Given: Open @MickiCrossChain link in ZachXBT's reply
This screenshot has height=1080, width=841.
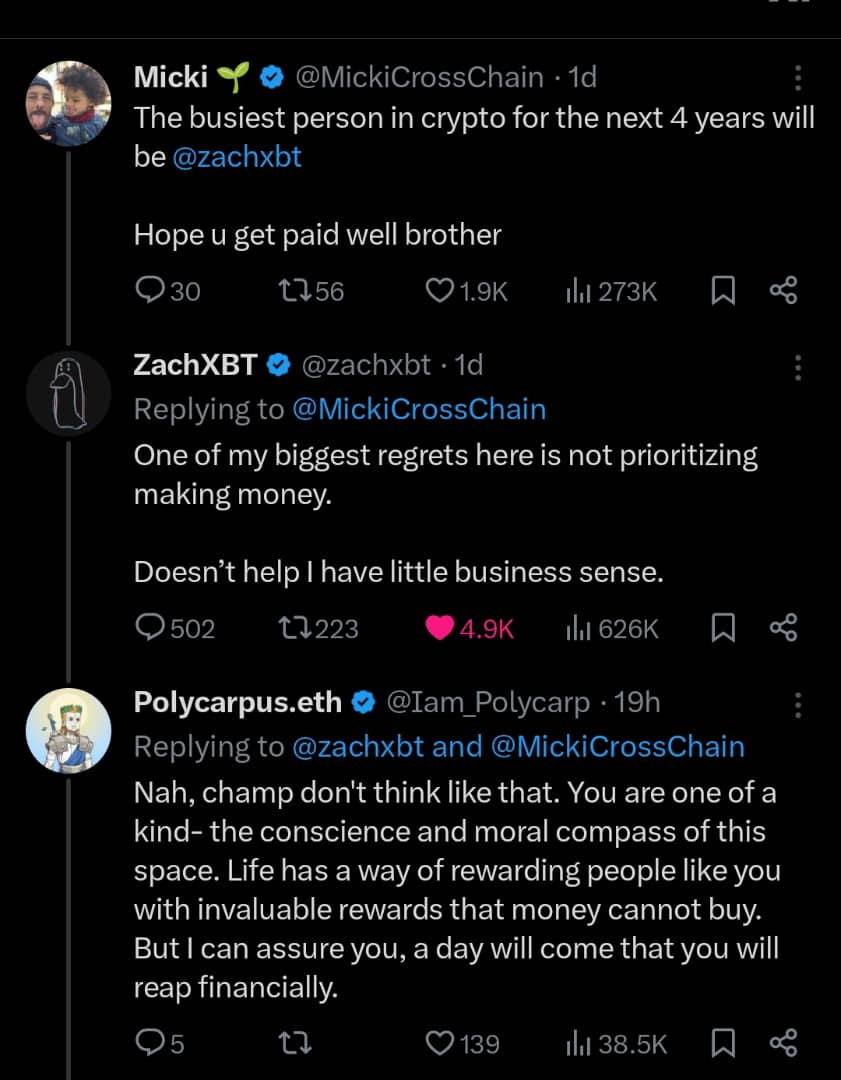Looking at the screenshot, I should tap(419, 409).
